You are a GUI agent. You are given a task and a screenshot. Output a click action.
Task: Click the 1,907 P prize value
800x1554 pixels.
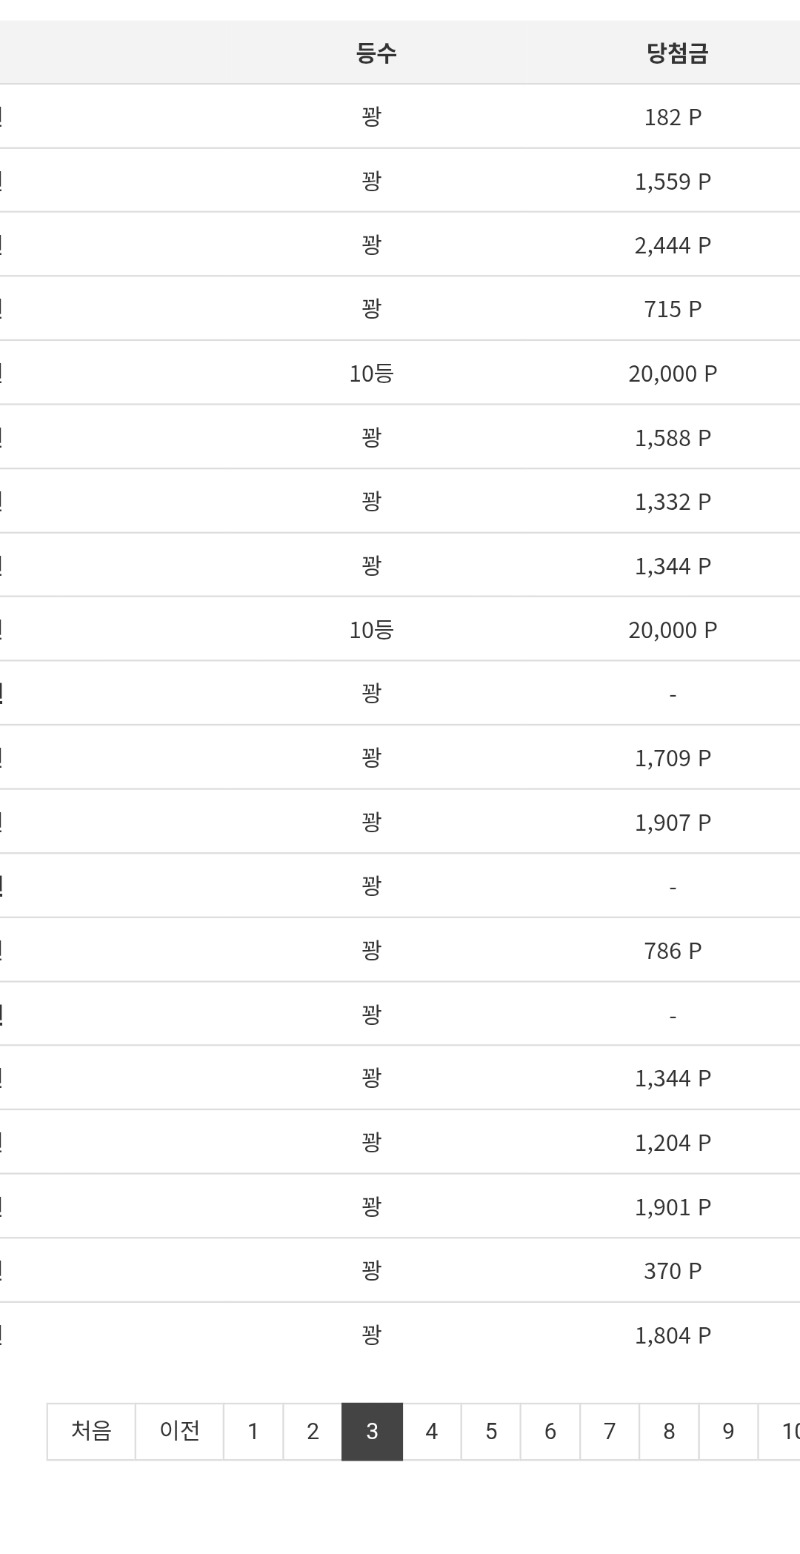pyautogui.click(x=673, y=821)
